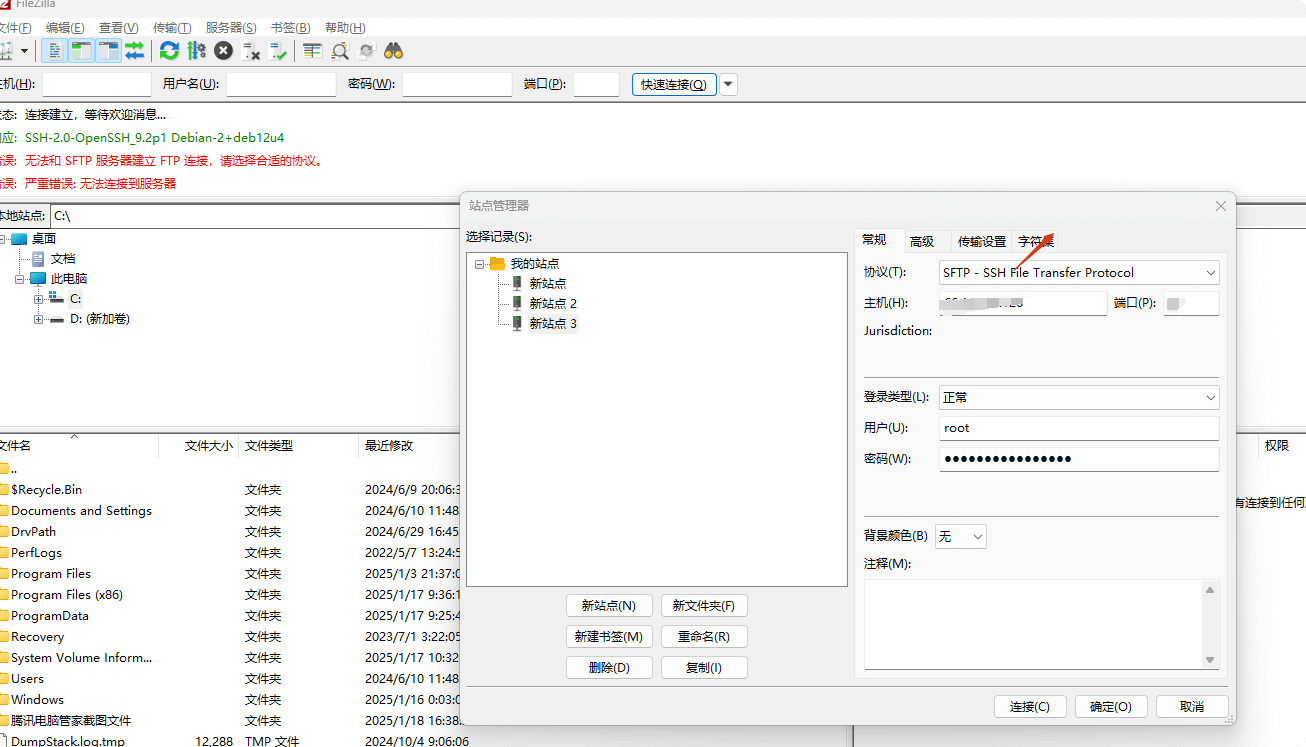Click the 新站点(N) button
The height and width of the screenshot is (747, 1306).
click(609, 606)
